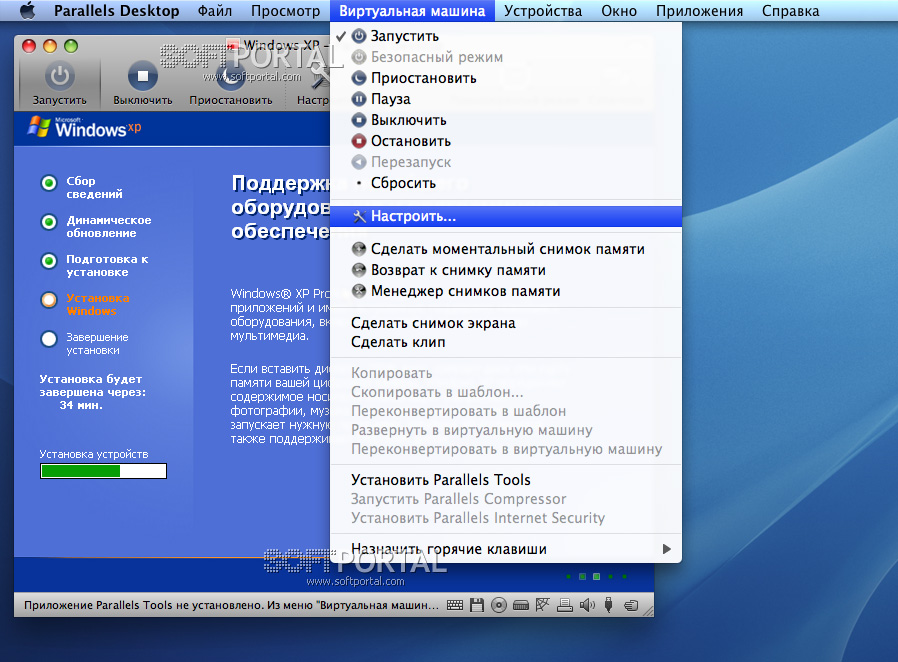
Task: Click the Менеджер снимков памяти icon
Action: (x=359, y=291)
